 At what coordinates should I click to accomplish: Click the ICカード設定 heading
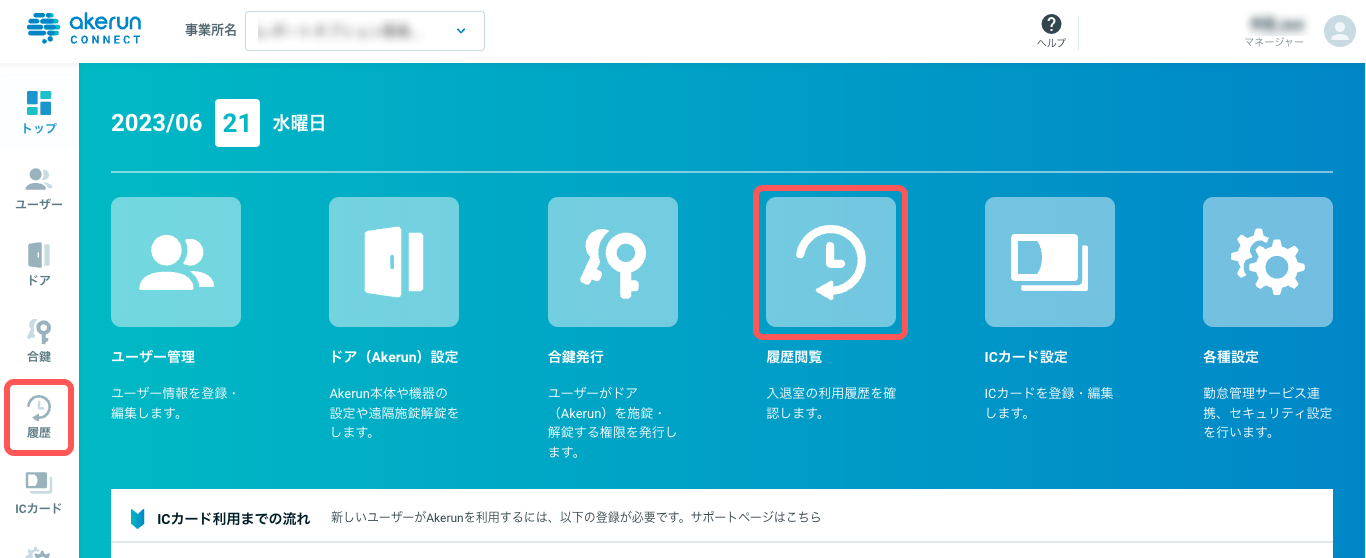pyautogui.click(x=1026, y=357)
